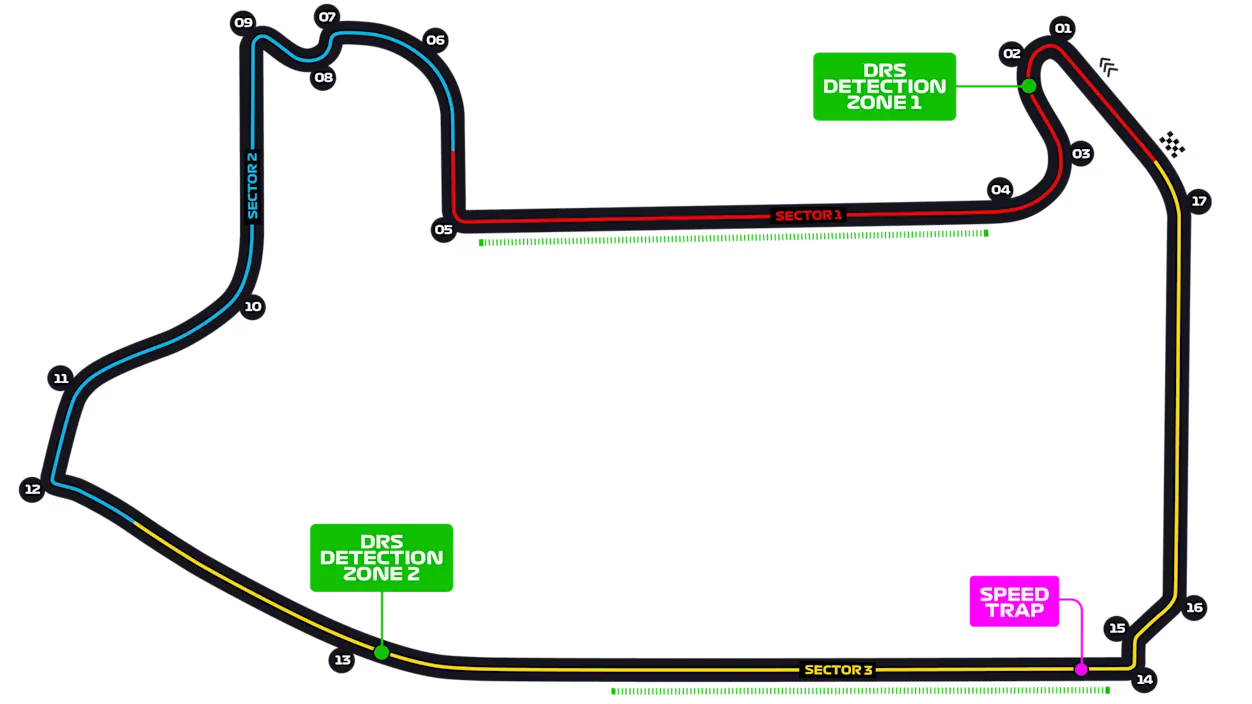
Task: Click the SECTOR 2 text on track
Action: point(252,185)
